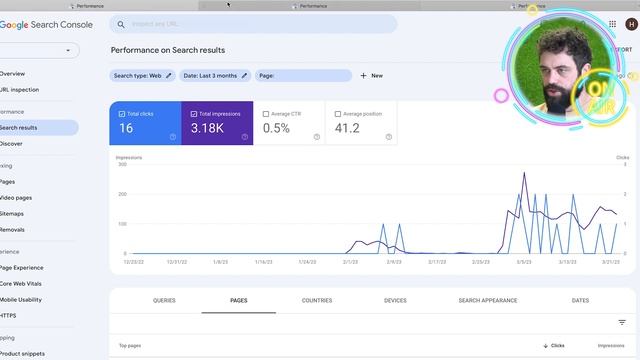Switch to the middle Performance browser tab
The height and width of the screenshot is (360, 640).
point(309,6)
